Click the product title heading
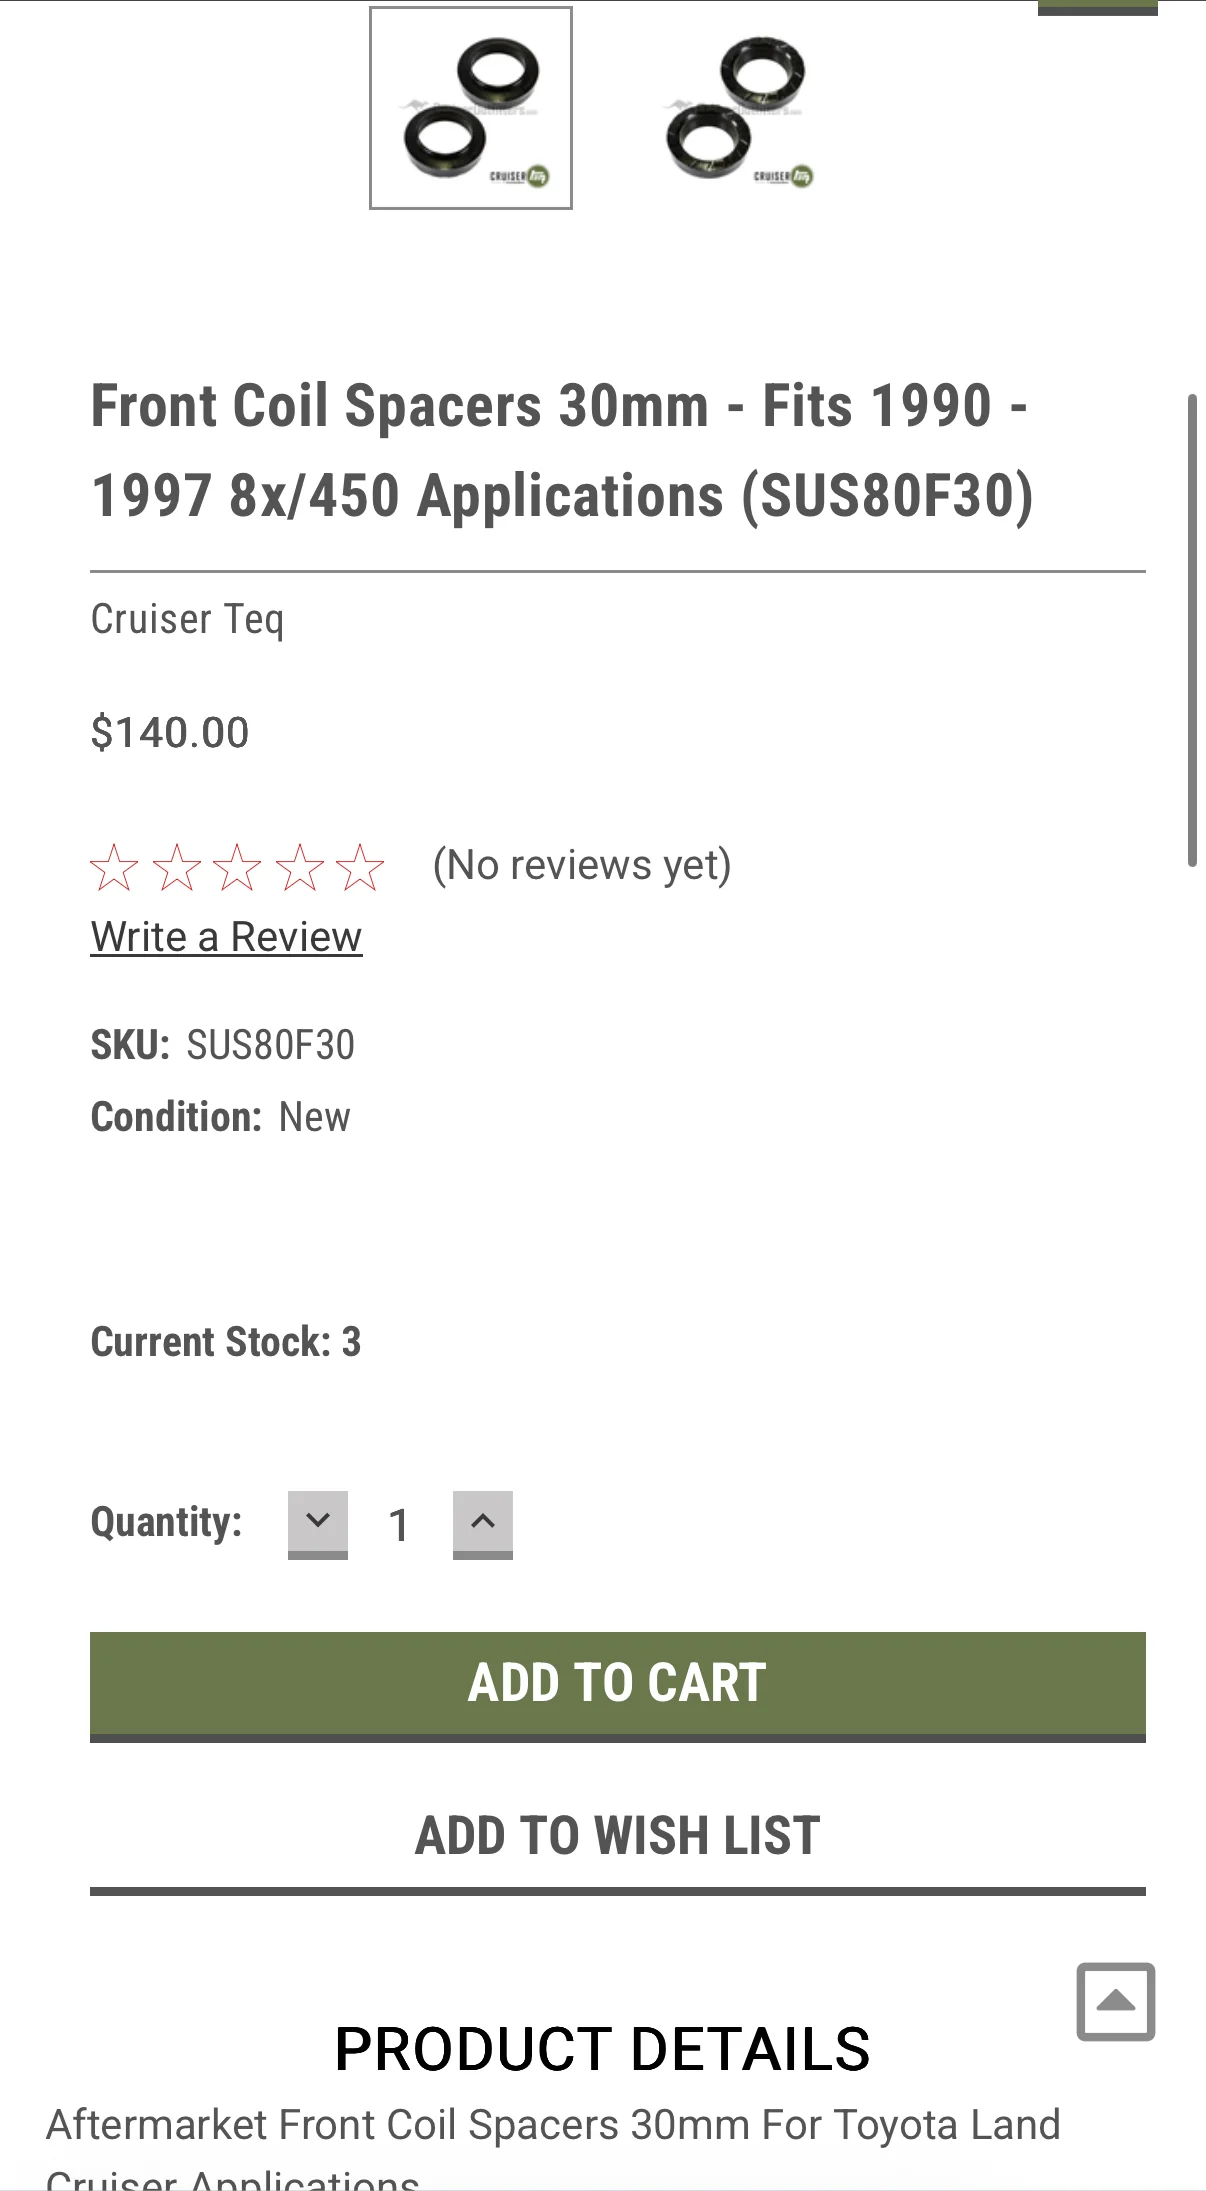The height and width of the screenshot is (2191, 1206). click(x=562, y=451)
